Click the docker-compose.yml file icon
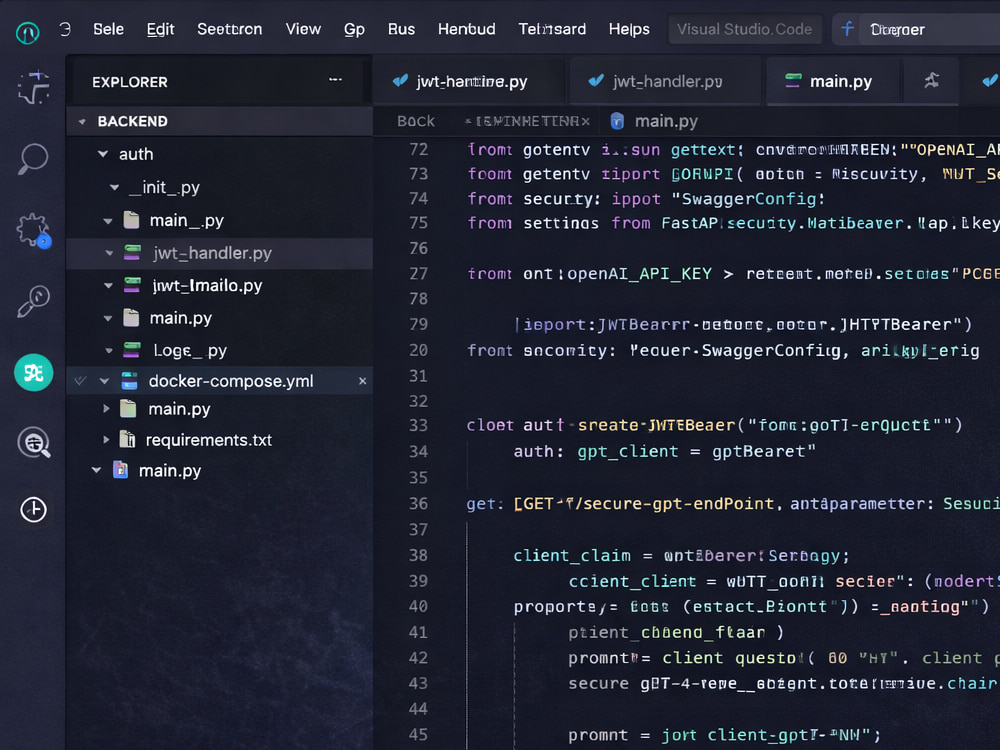 129,381
